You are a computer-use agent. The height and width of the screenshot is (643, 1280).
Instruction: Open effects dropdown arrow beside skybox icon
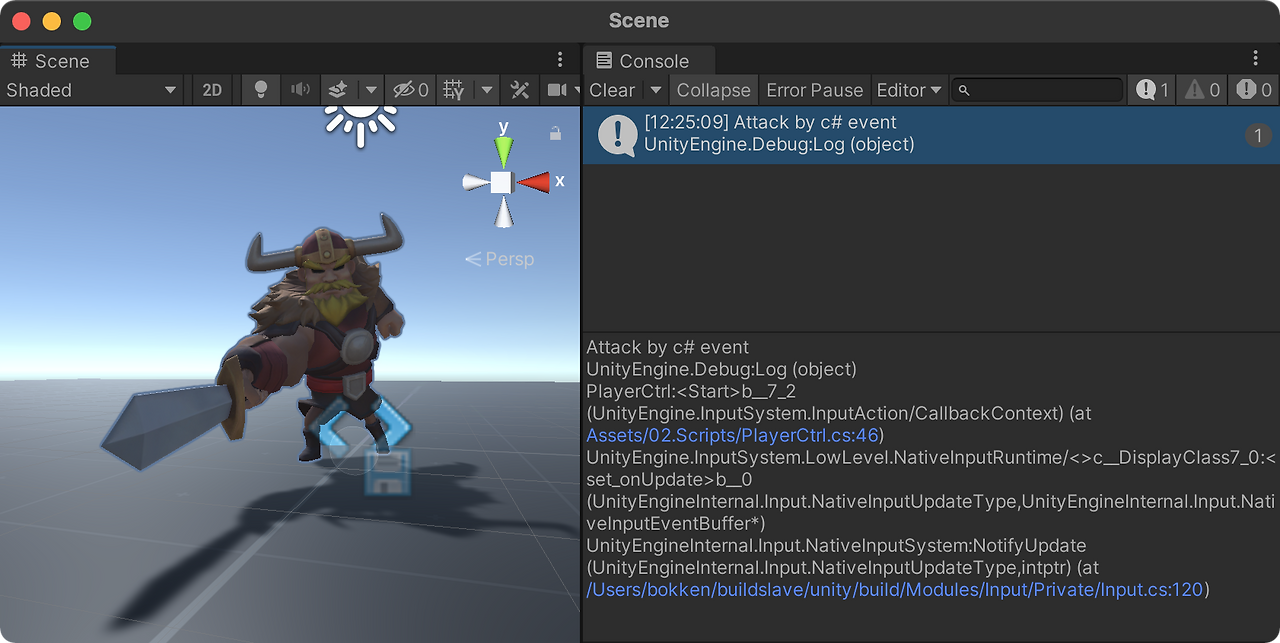(x=370, y=90)
